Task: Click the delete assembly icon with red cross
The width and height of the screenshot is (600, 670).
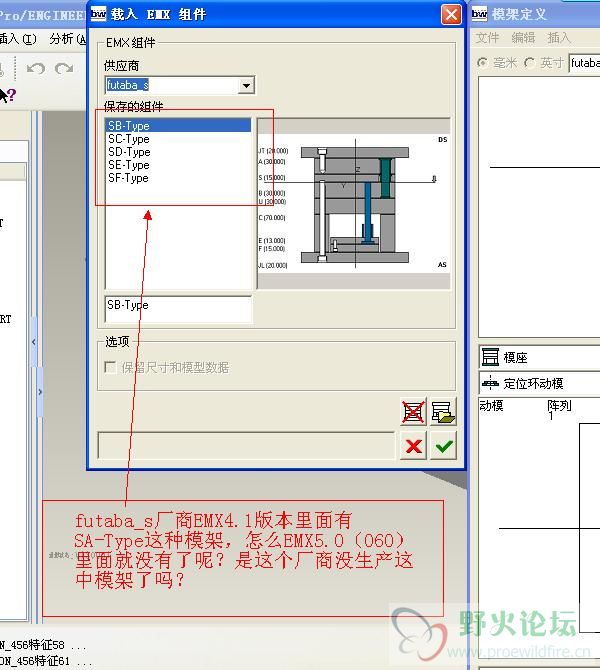Action: pyautogui.click(x=413, y=411)
